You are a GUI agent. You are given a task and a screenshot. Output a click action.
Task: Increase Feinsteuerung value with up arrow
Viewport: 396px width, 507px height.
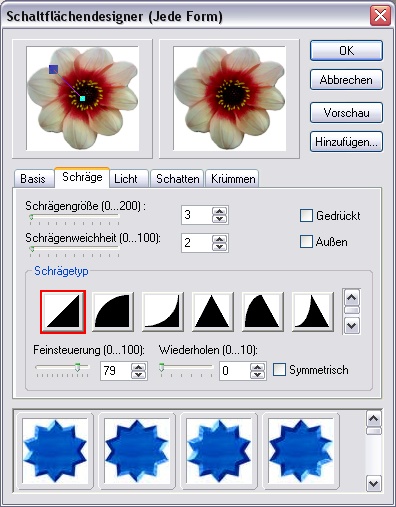coord(139,367)
